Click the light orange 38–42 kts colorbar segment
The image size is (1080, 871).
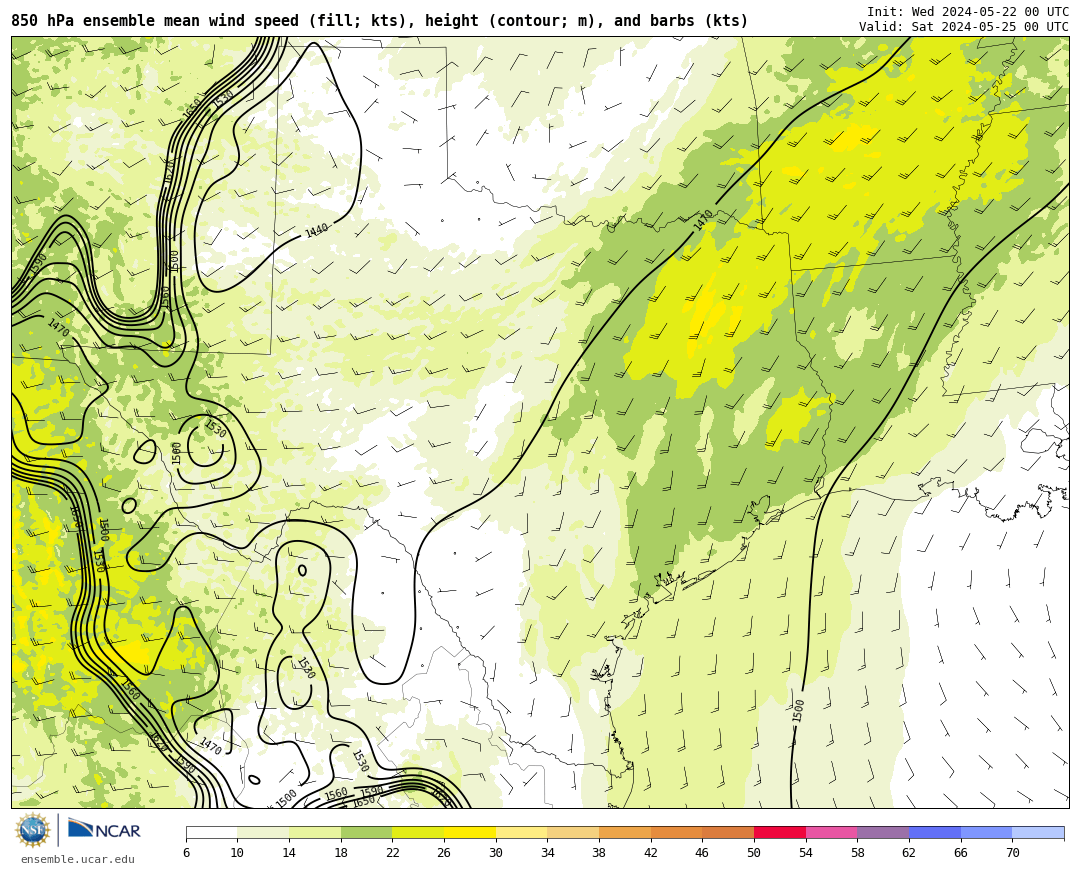point(625,833)
